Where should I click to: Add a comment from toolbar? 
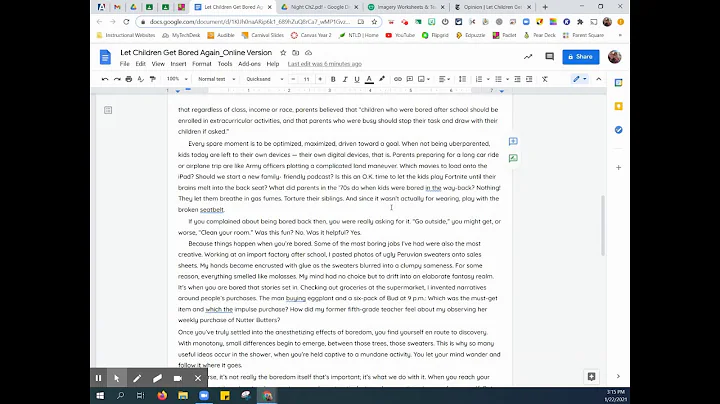[x=410, y=79]
